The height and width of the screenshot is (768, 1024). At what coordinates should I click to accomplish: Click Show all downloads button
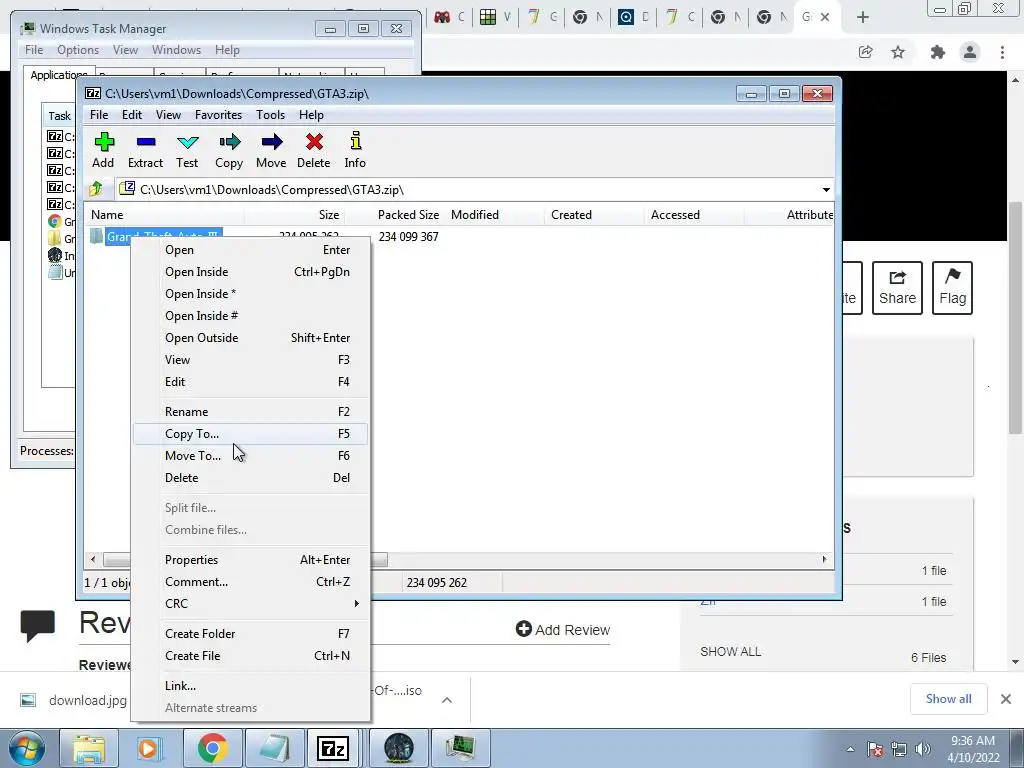coord(948,699)
